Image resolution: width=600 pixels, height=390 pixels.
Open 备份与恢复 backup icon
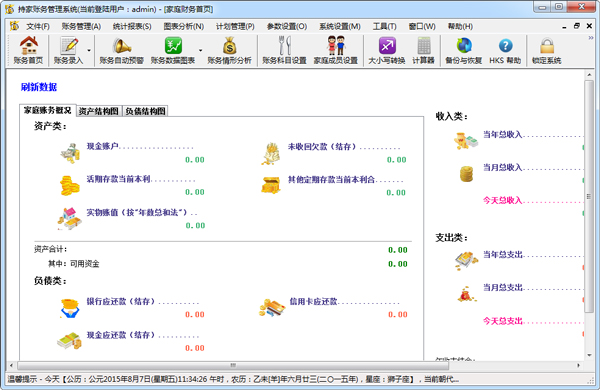point(463,50)
